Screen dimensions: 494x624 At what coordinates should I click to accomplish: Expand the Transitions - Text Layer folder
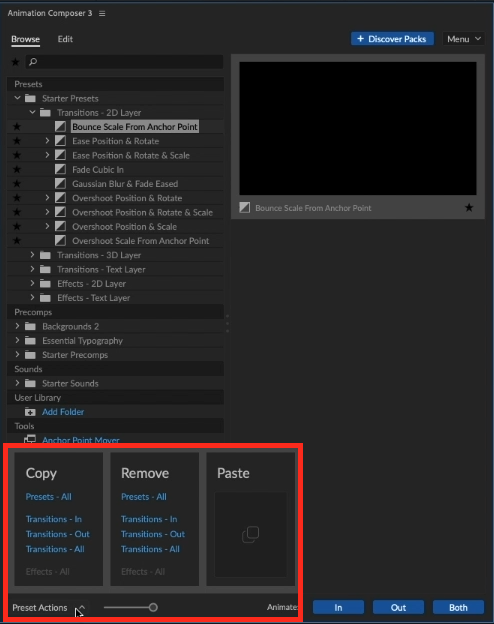click(32, 269)
